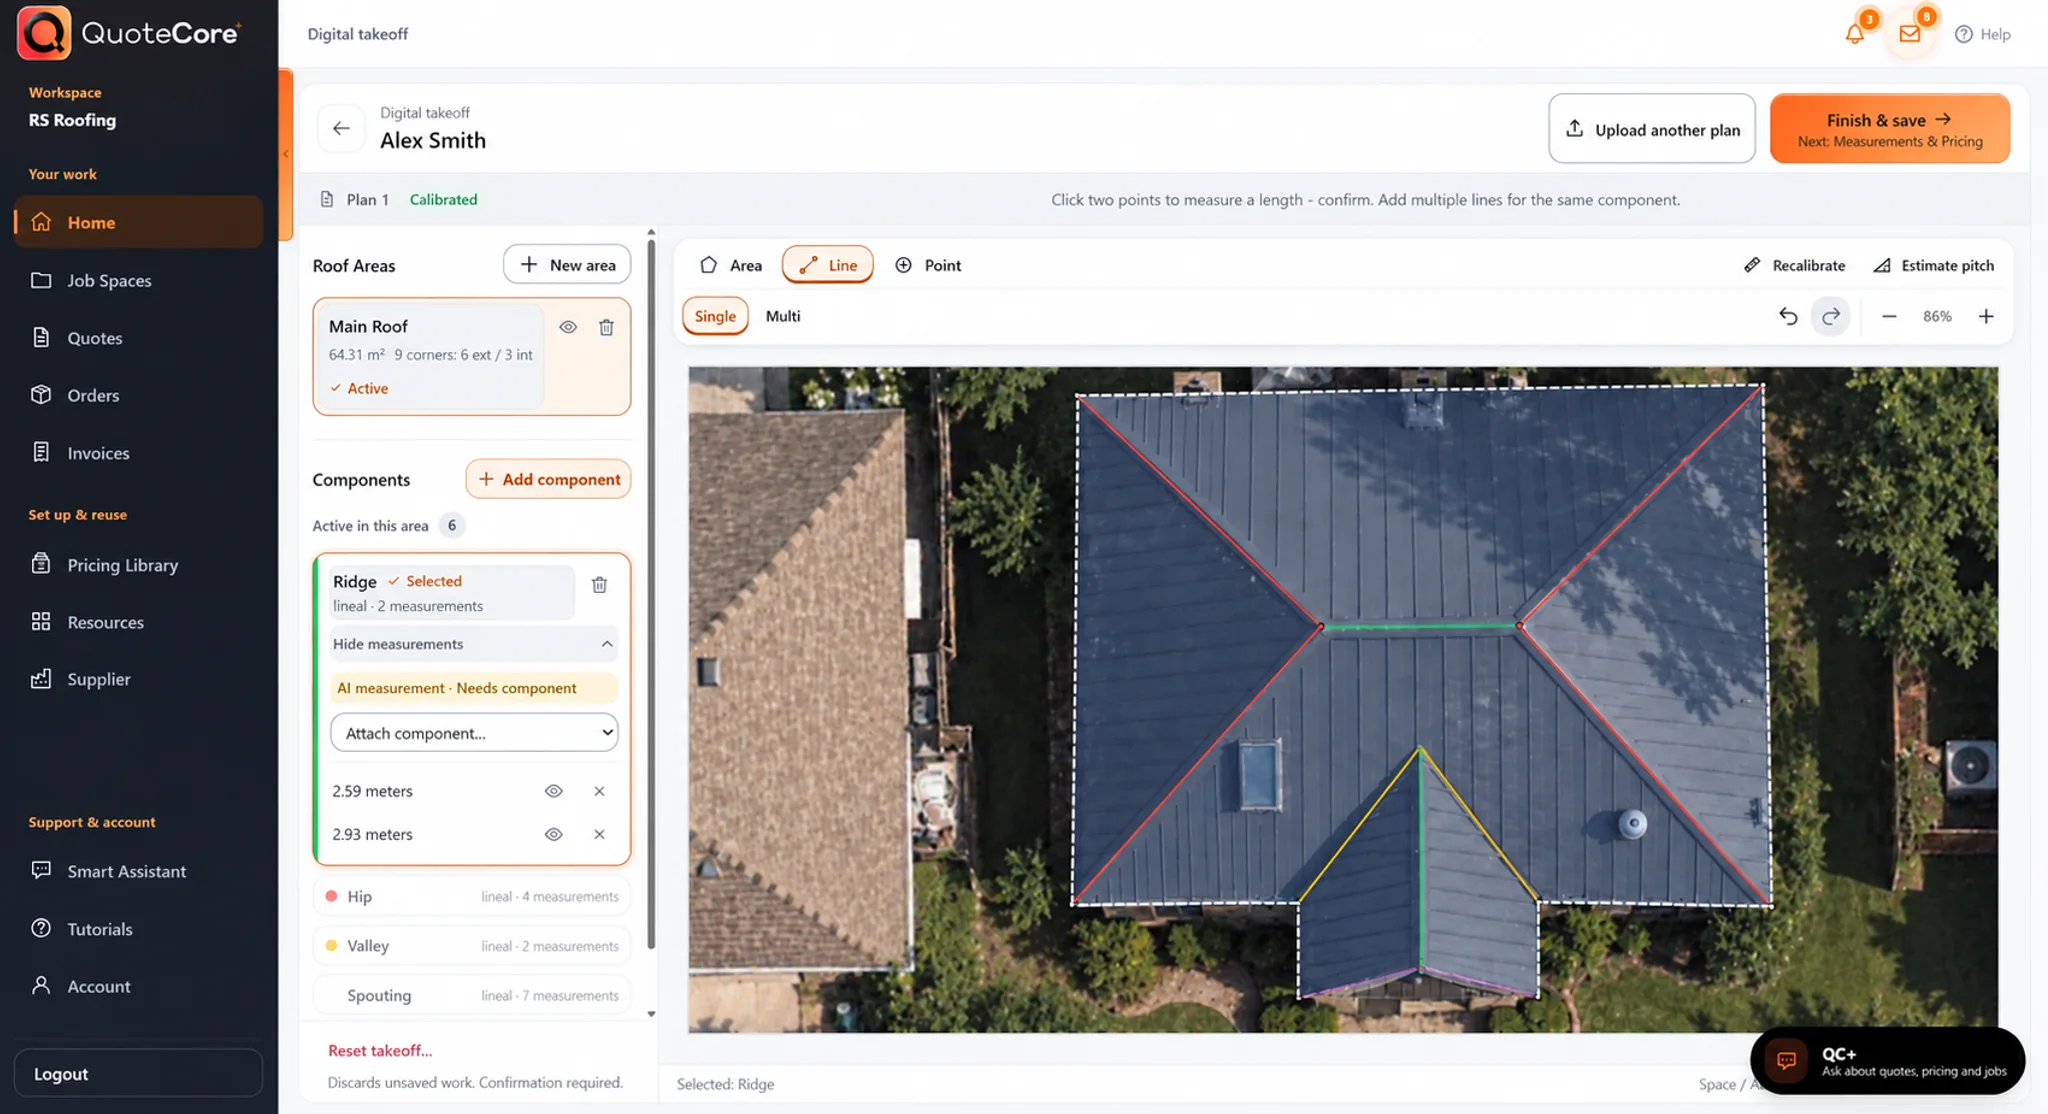Switch to Single line mode
2048x1114 pixels.
(715, 316)
